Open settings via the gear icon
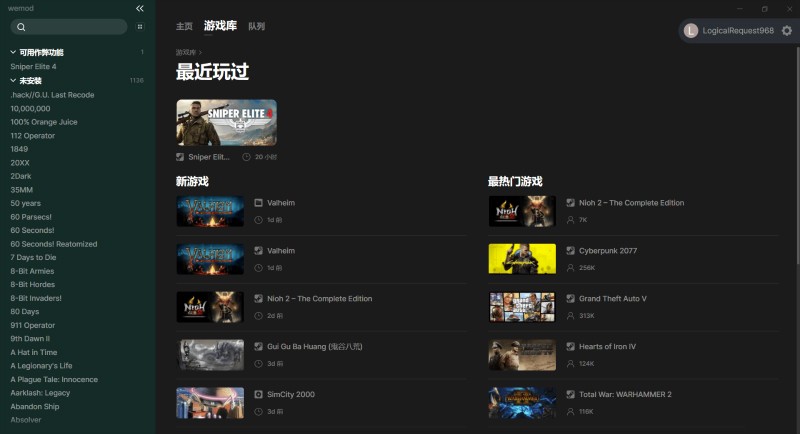The height and width of the screenshot is (434, 800). click(x=787, y=31)
